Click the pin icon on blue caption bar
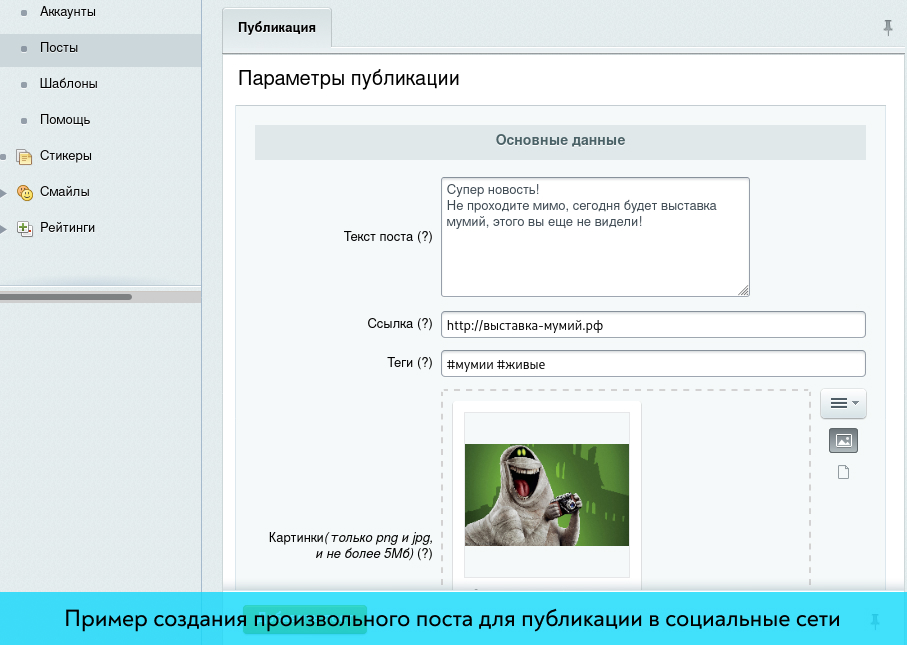The image size is (907, 645). pyautogui.click(x=876, y=620)
